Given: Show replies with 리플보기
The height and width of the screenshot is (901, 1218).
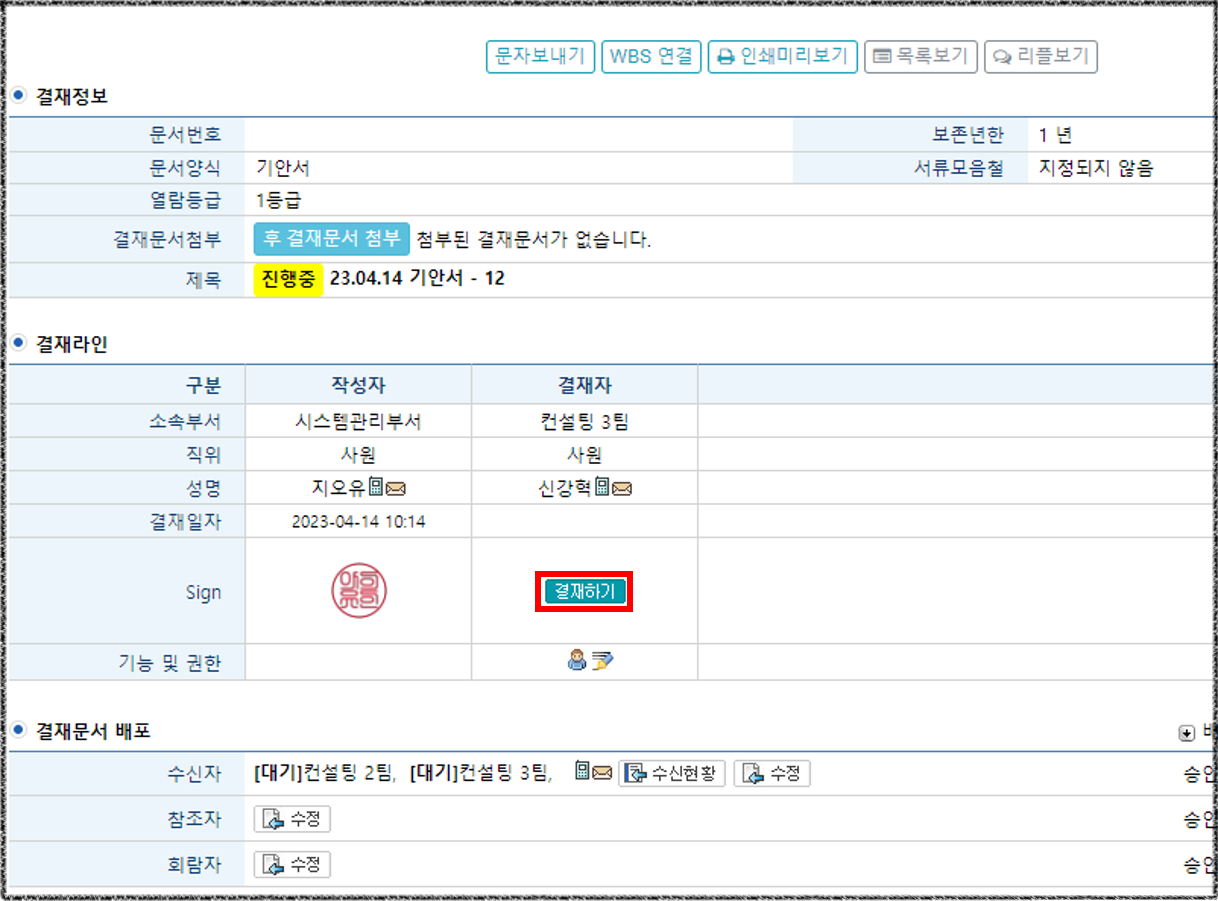Looking at the screenshot, I should (x=1041, y=57).
